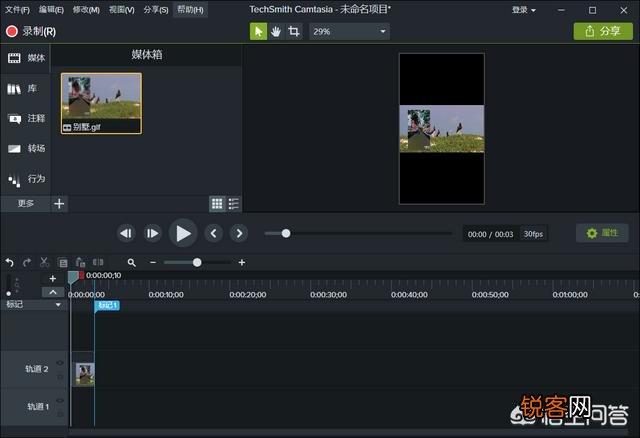Paste media onto the timeline
The height and width of the screenshot is (438, 640).
pyautogui.click(x=80, y=262)
